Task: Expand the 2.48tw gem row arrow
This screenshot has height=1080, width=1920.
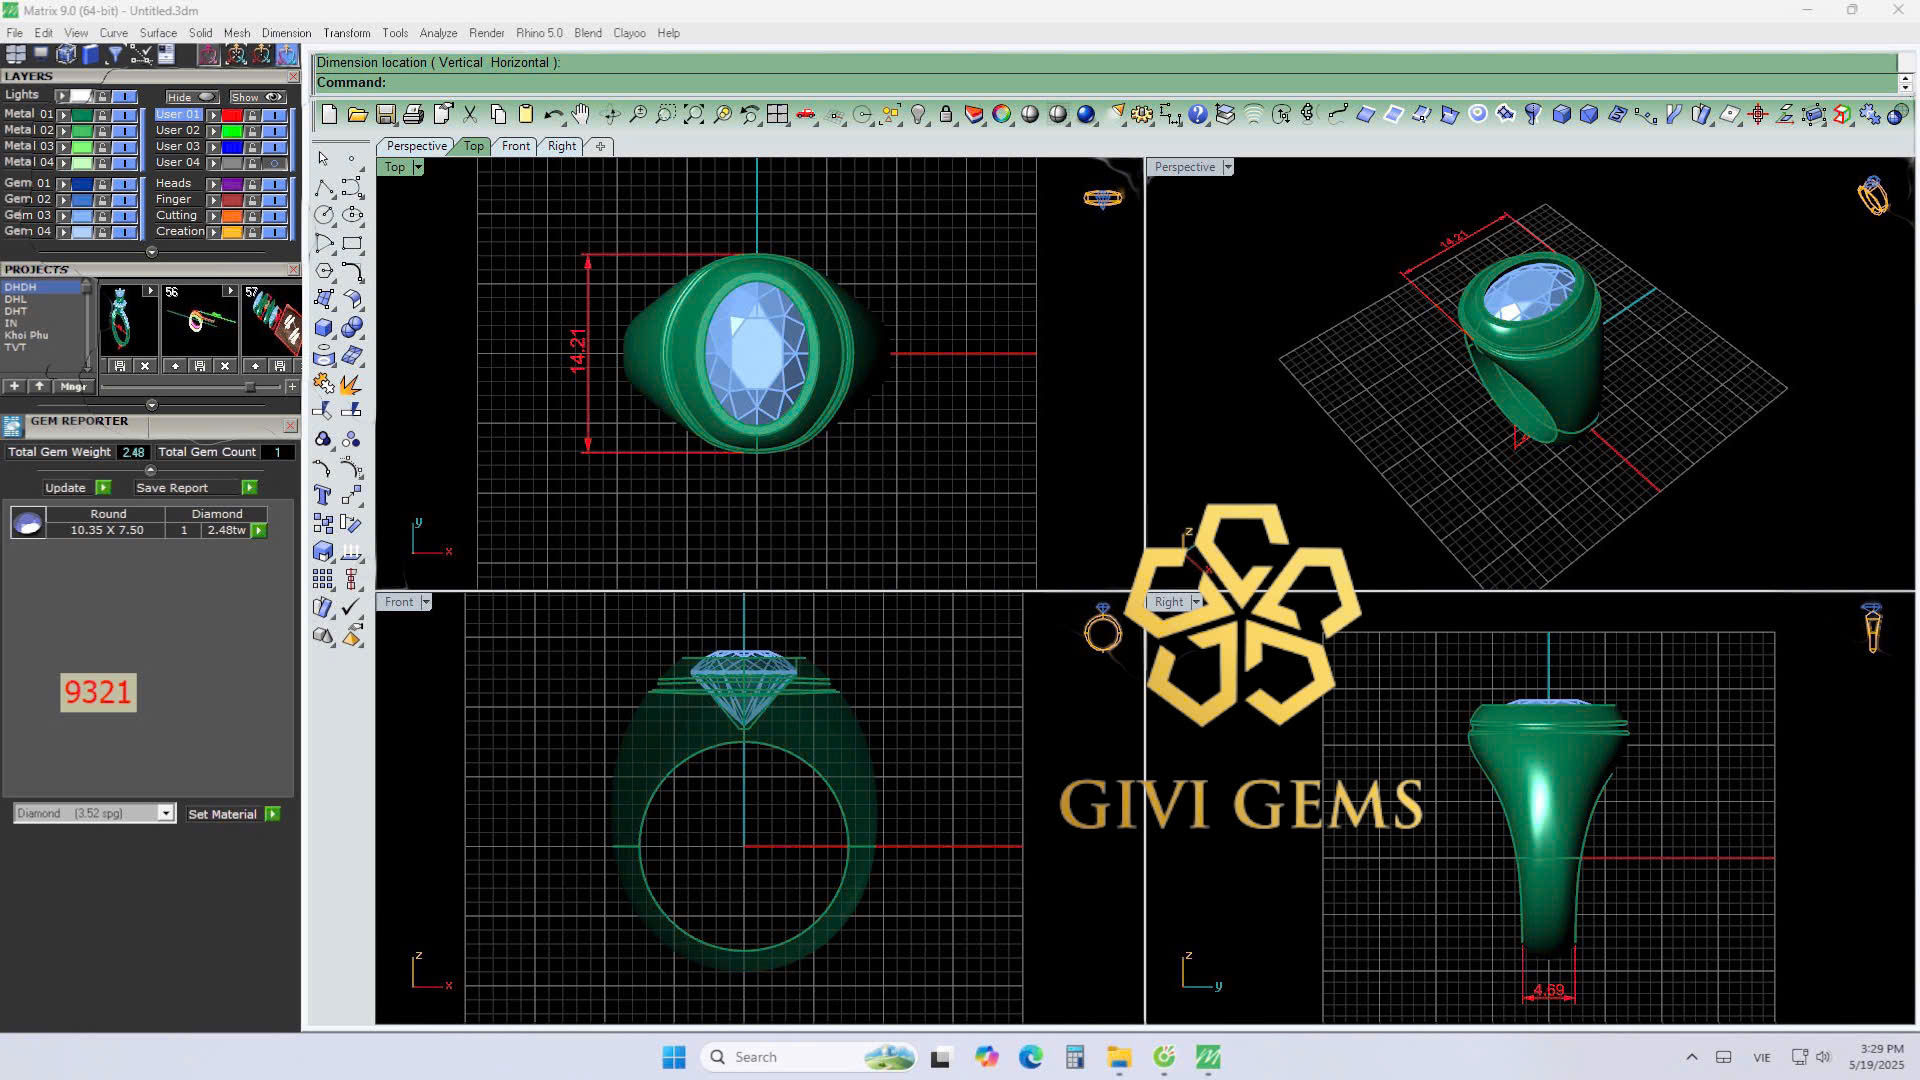Action: (259, 531)
